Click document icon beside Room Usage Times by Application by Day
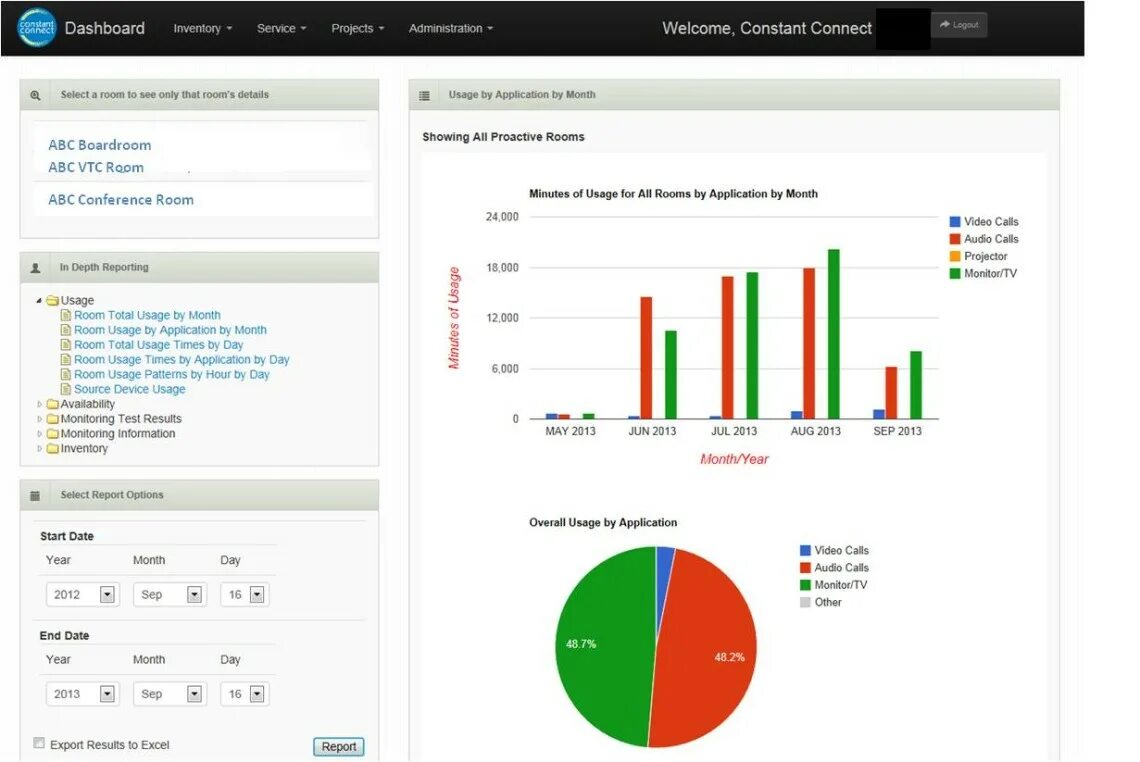 (x=65, y=360)
